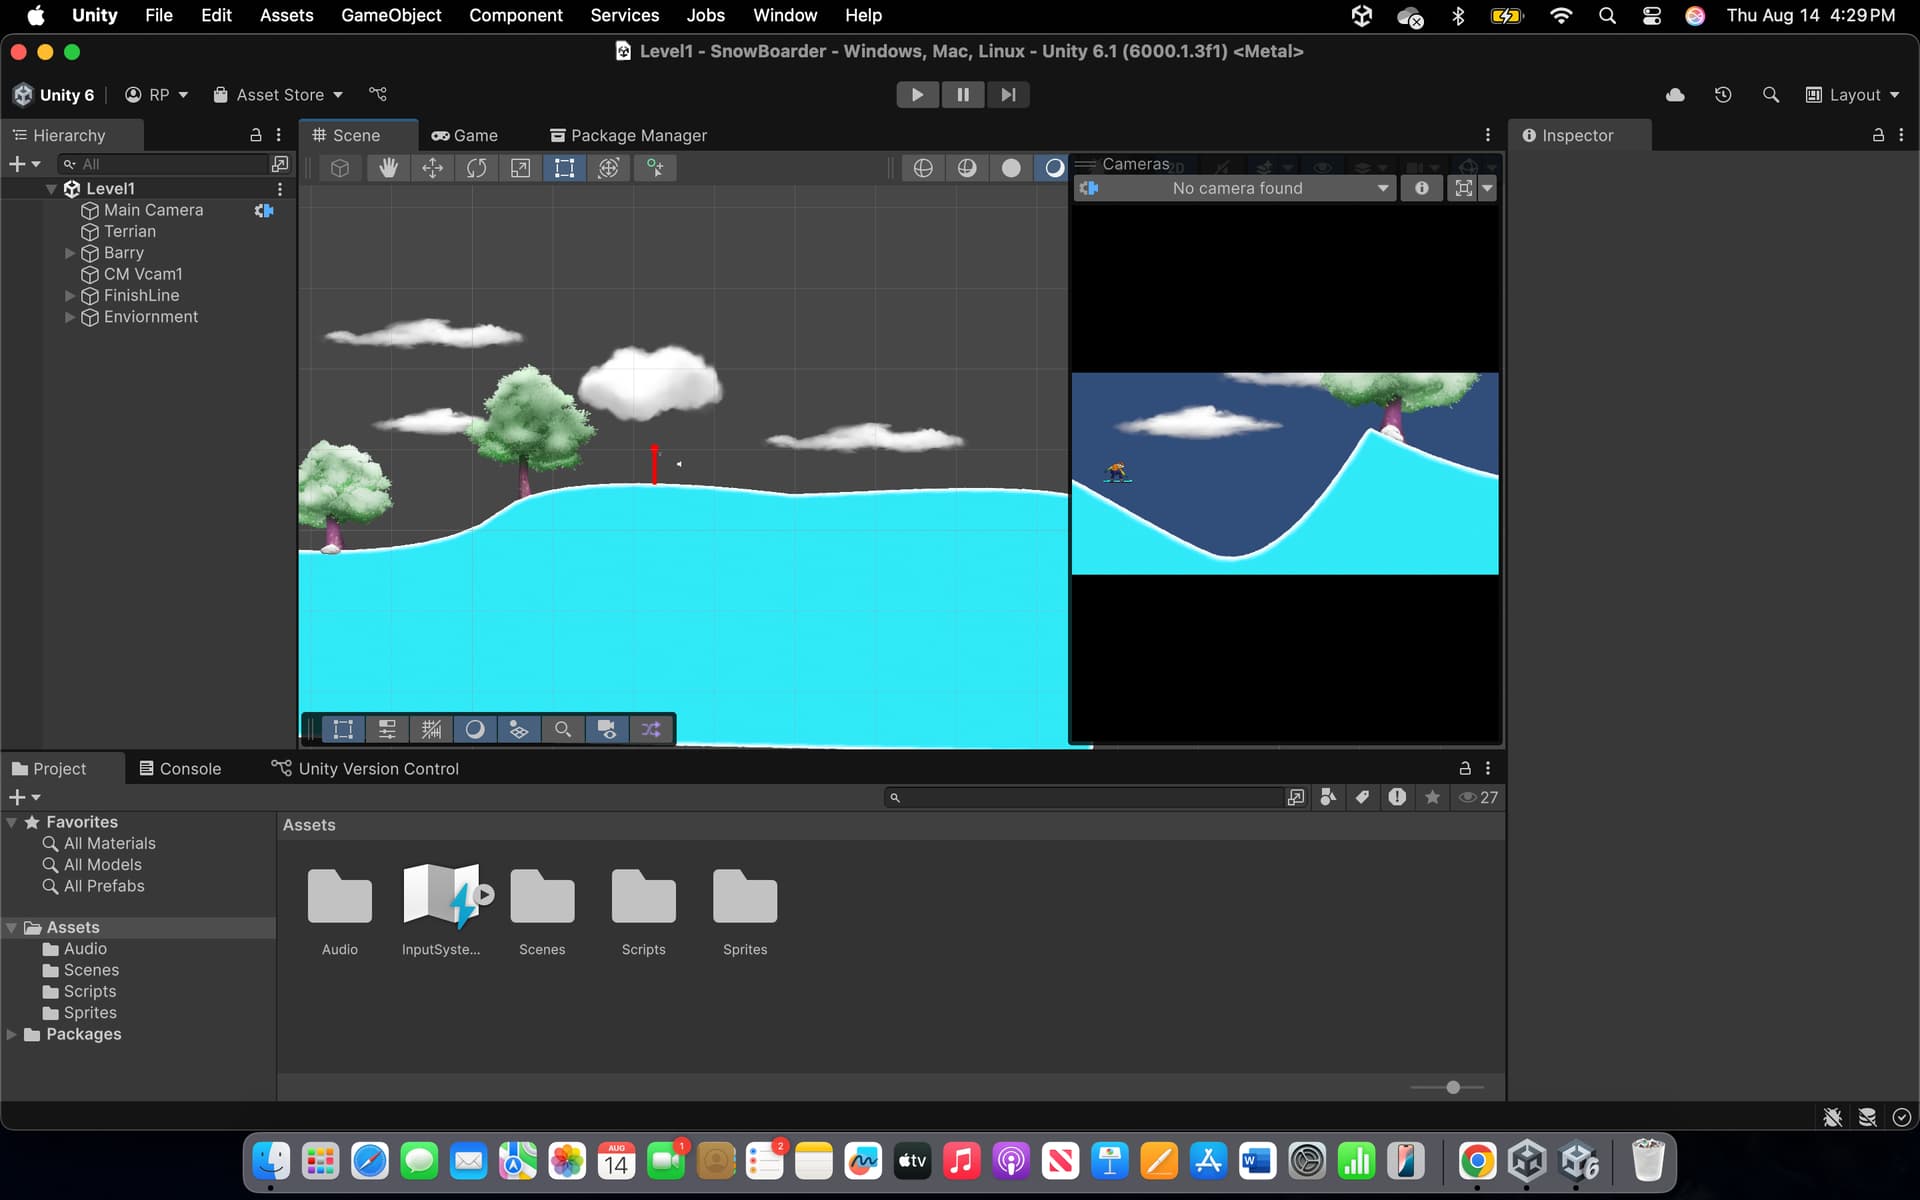
Task: Toggle the Hierarchy panel lock
Action: tap(255, 135)
